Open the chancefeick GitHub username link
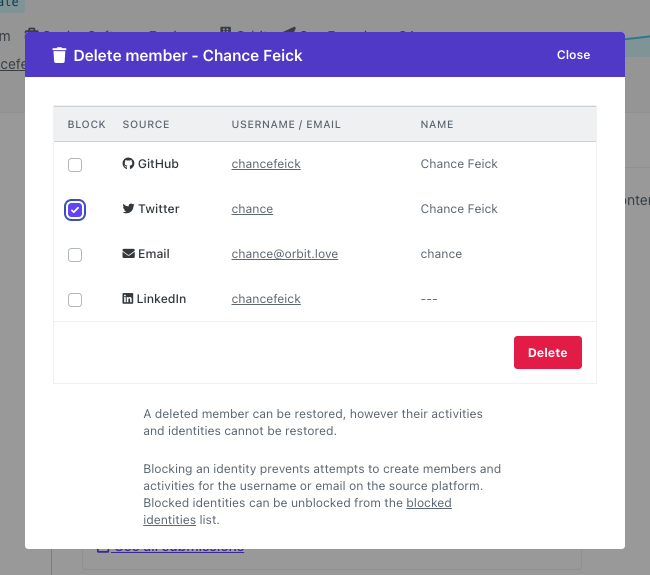 click(266, 164)
